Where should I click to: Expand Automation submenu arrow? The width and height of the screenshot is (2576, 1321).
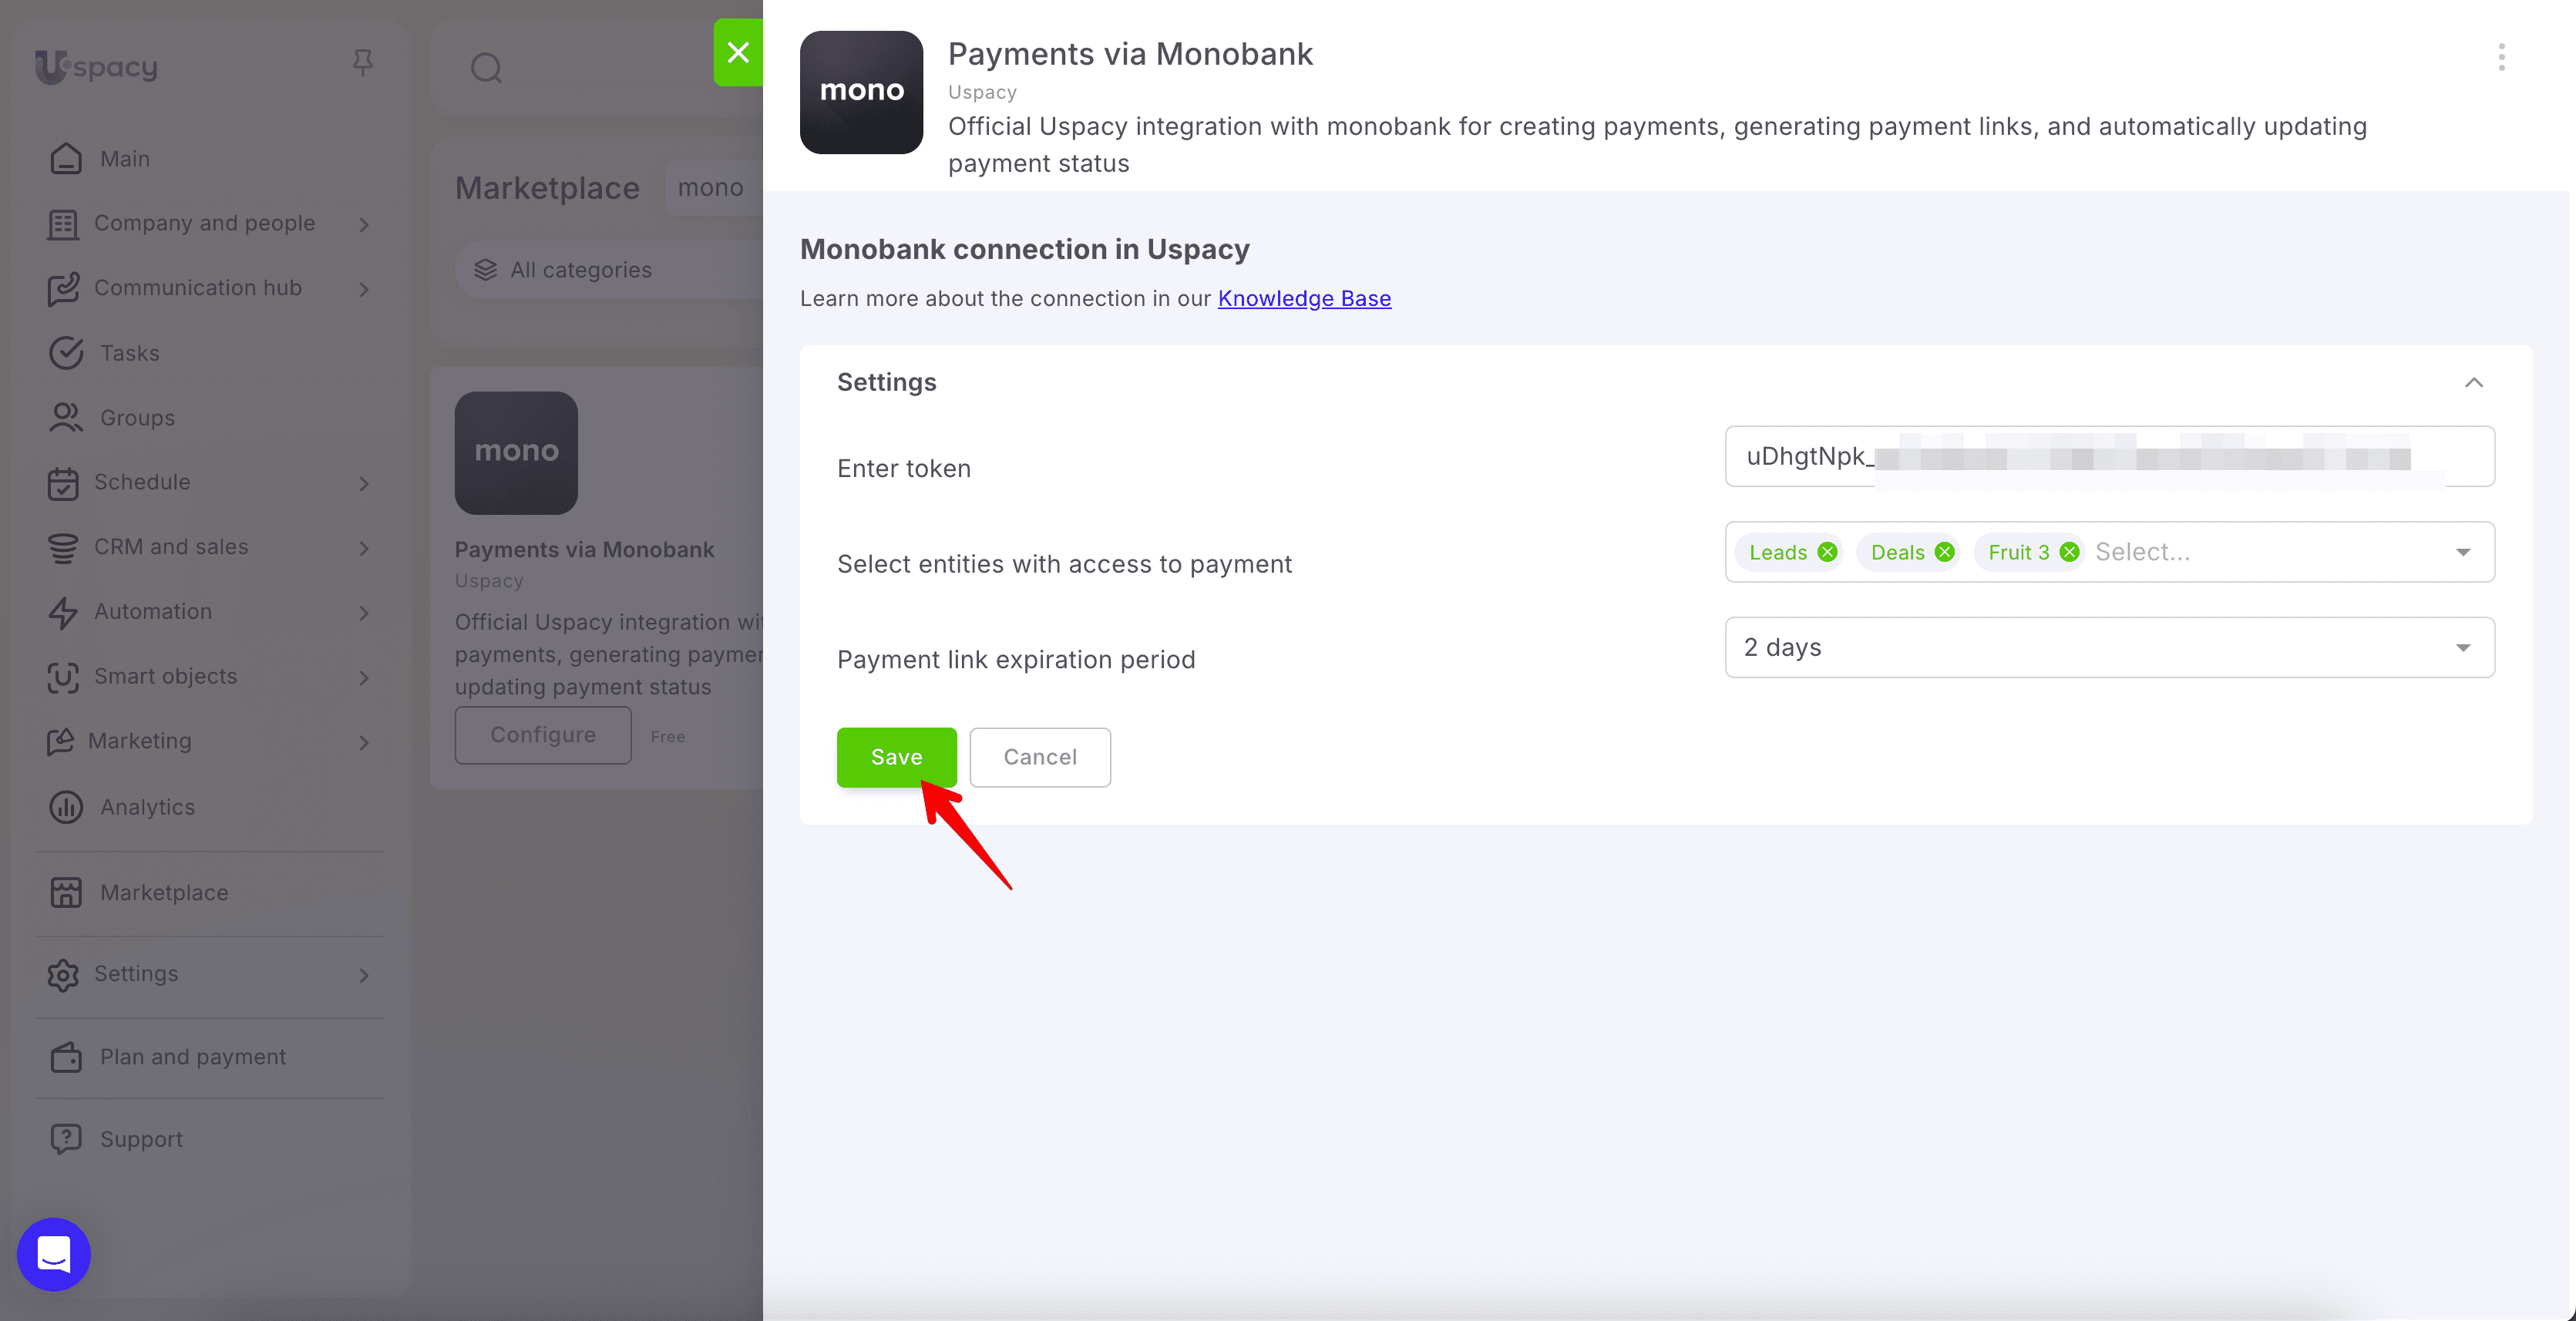pos(364,613)
